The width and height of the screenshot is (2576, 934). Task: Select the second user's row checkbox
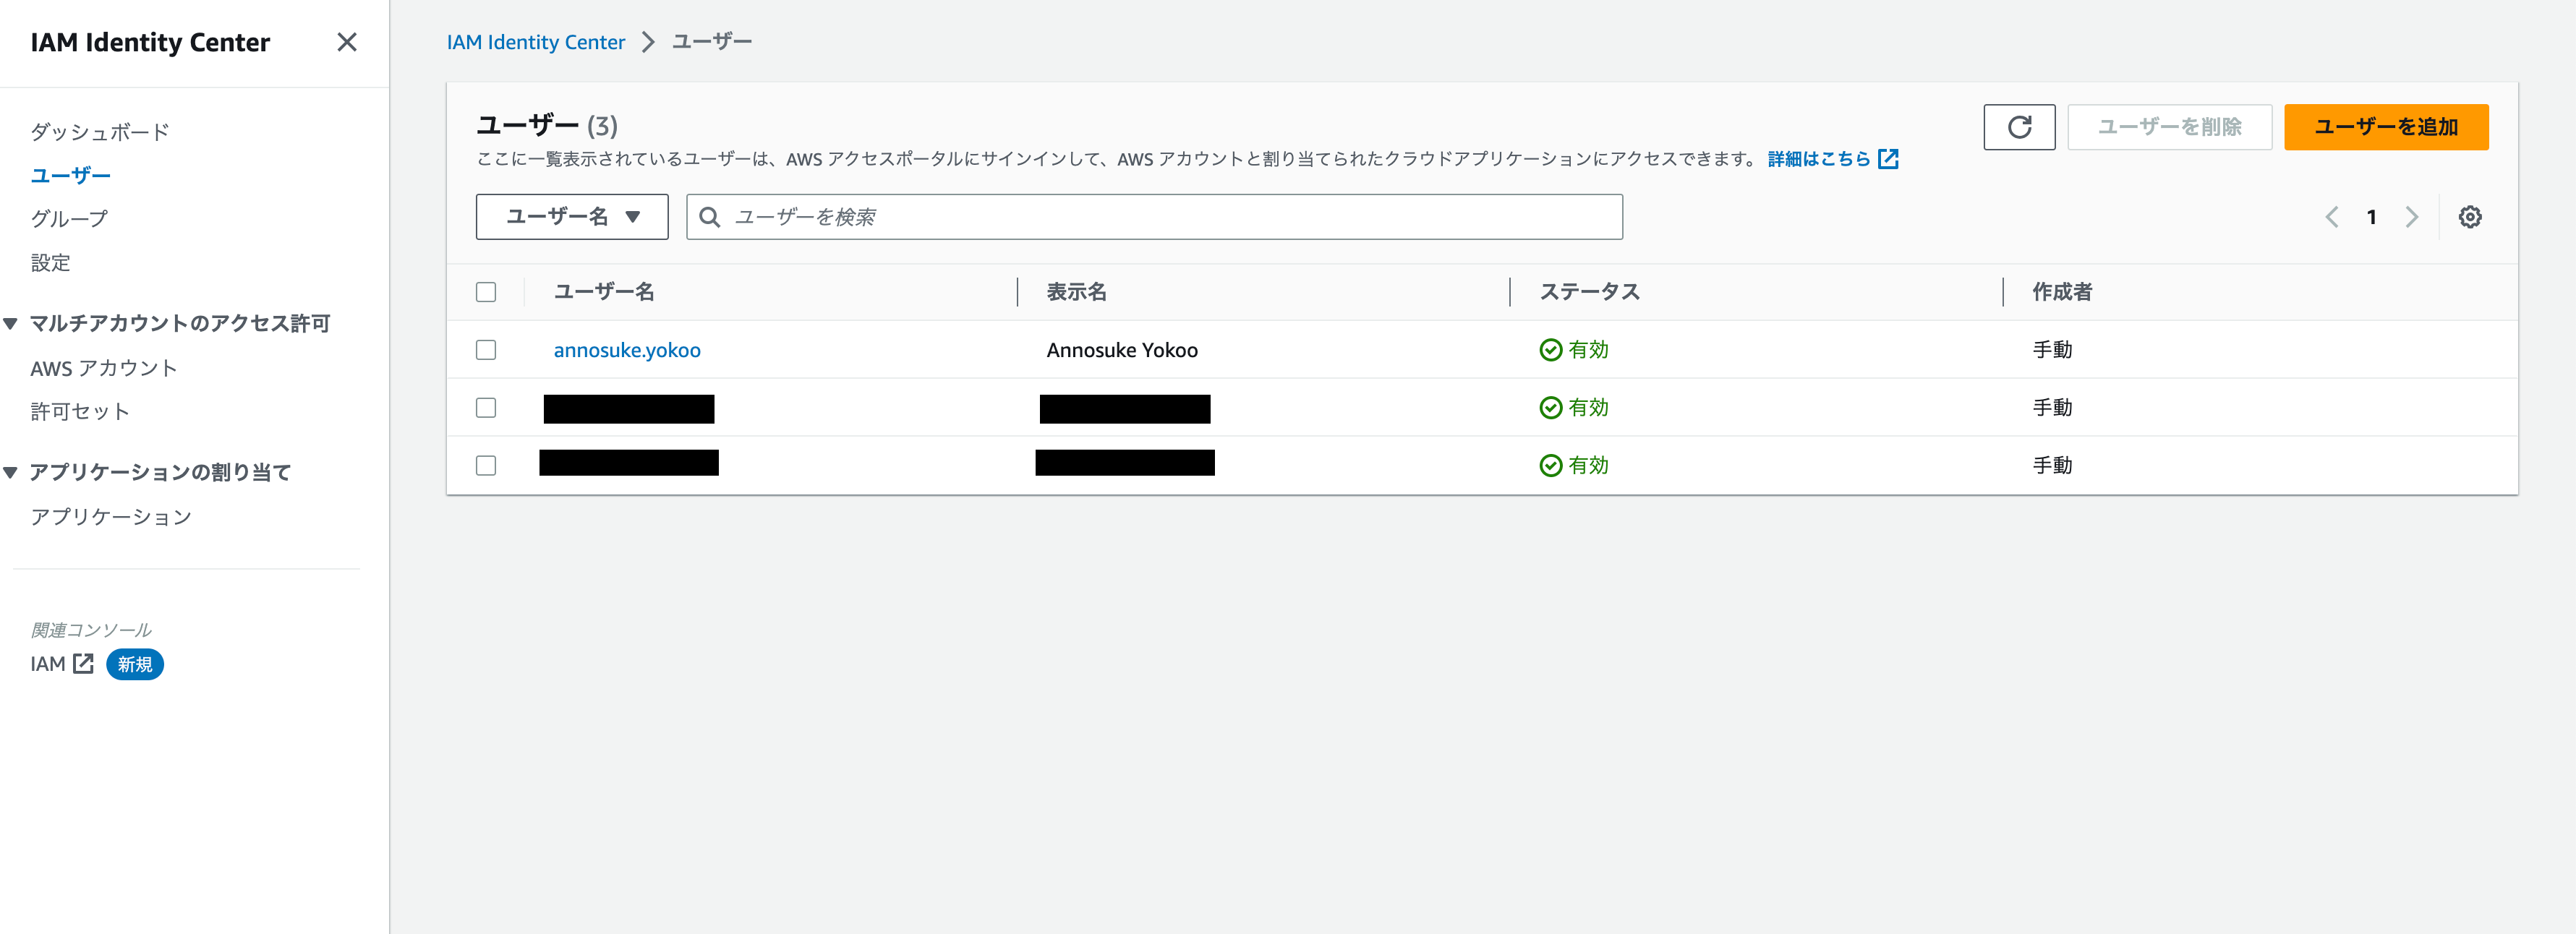click(486, 407)
